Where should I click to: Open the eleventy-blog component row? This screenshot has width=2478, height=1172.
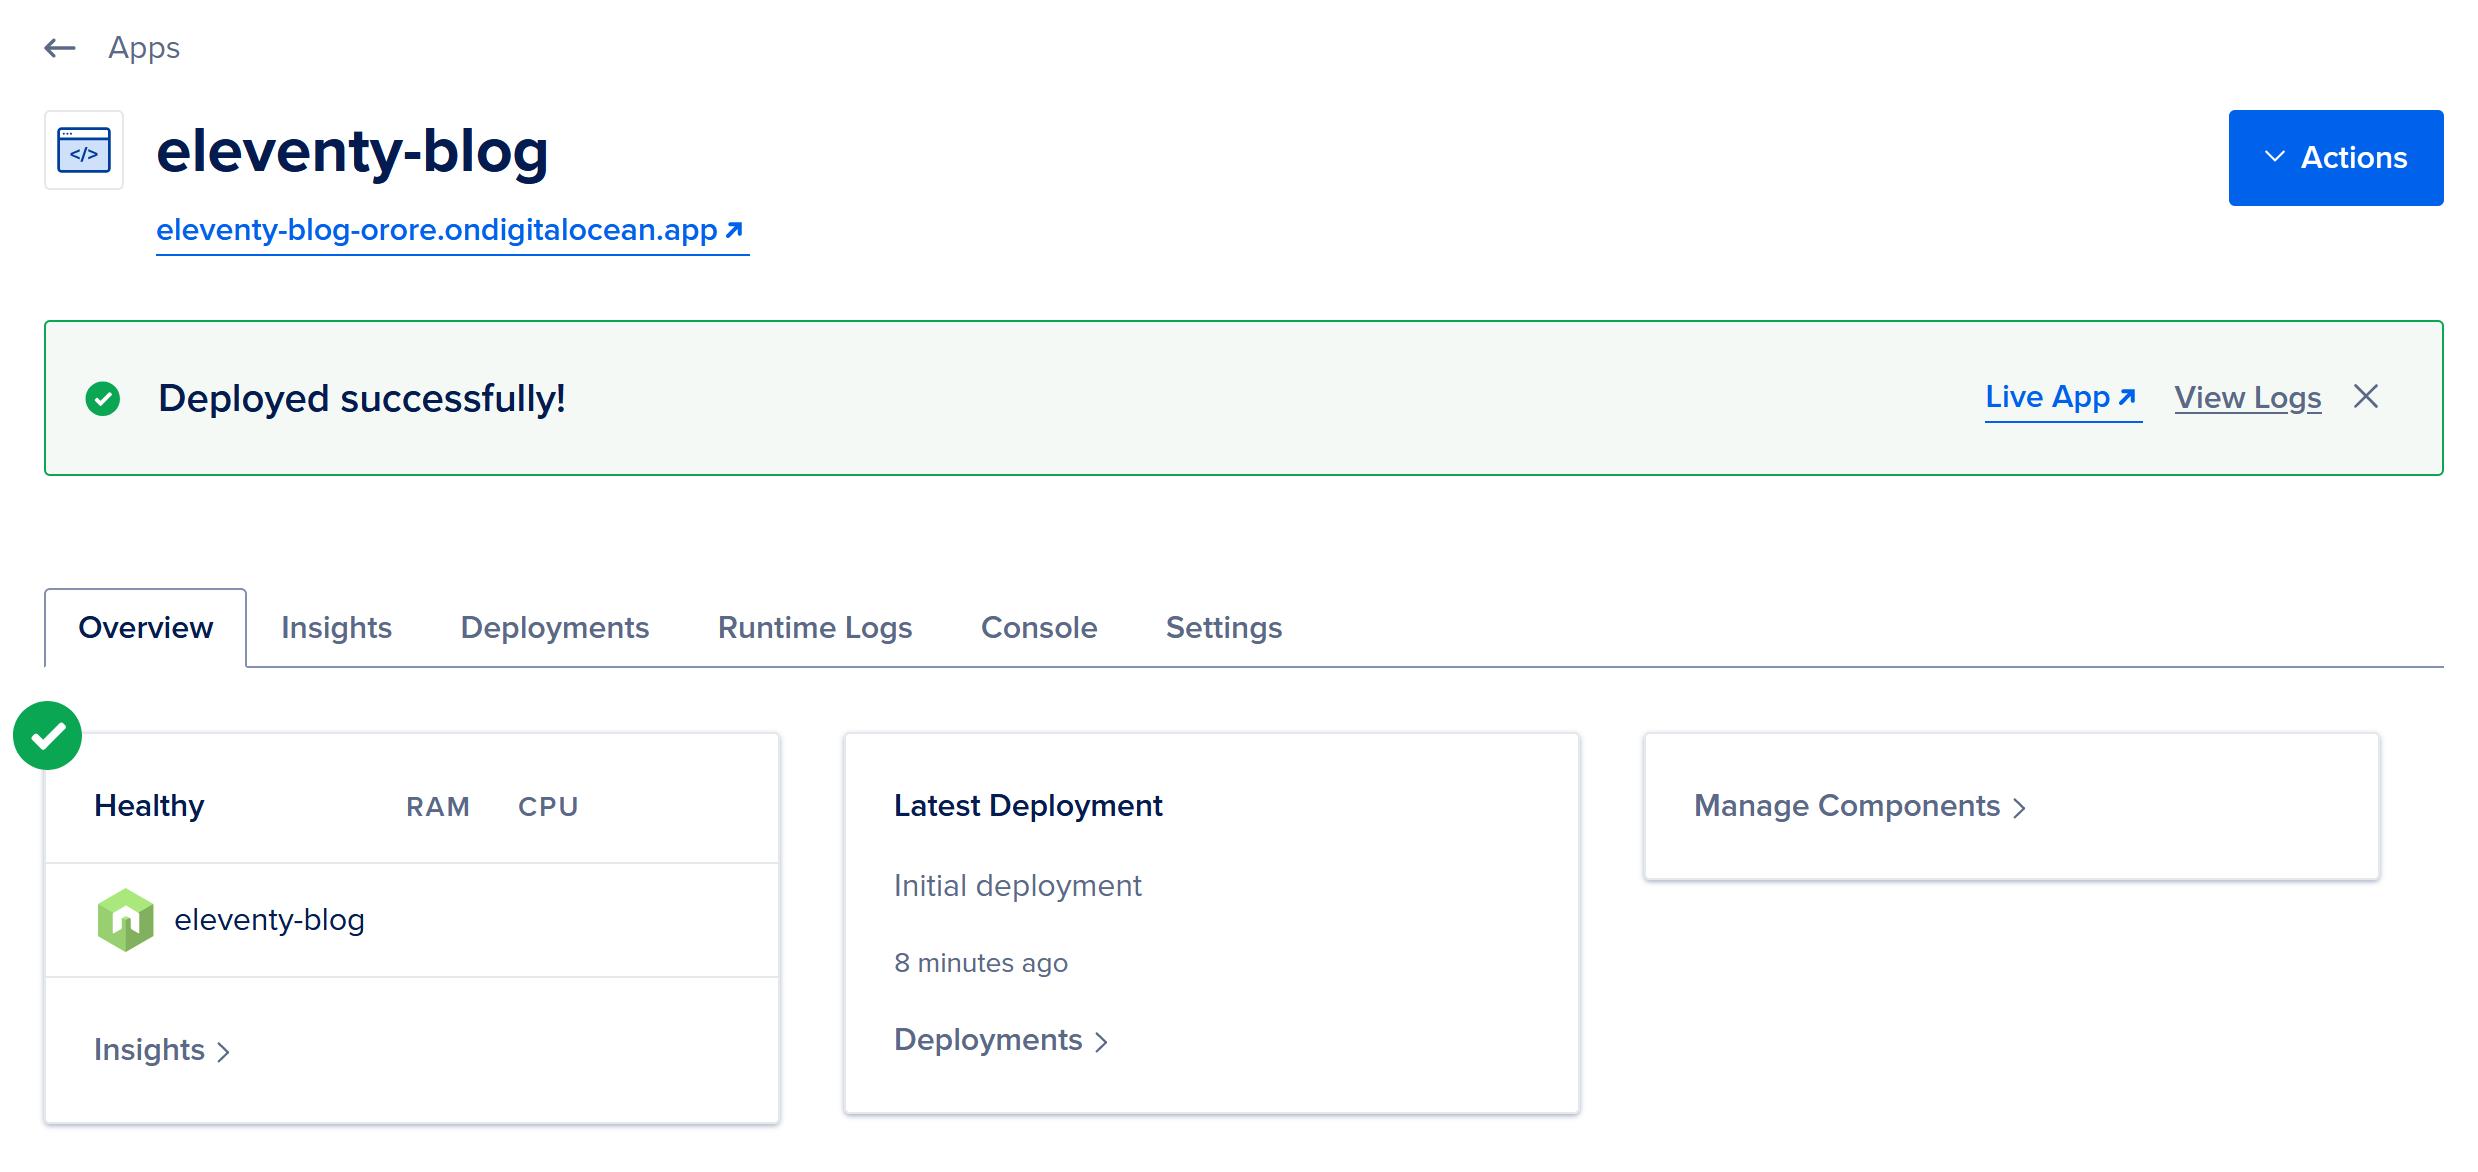(412, 920)
